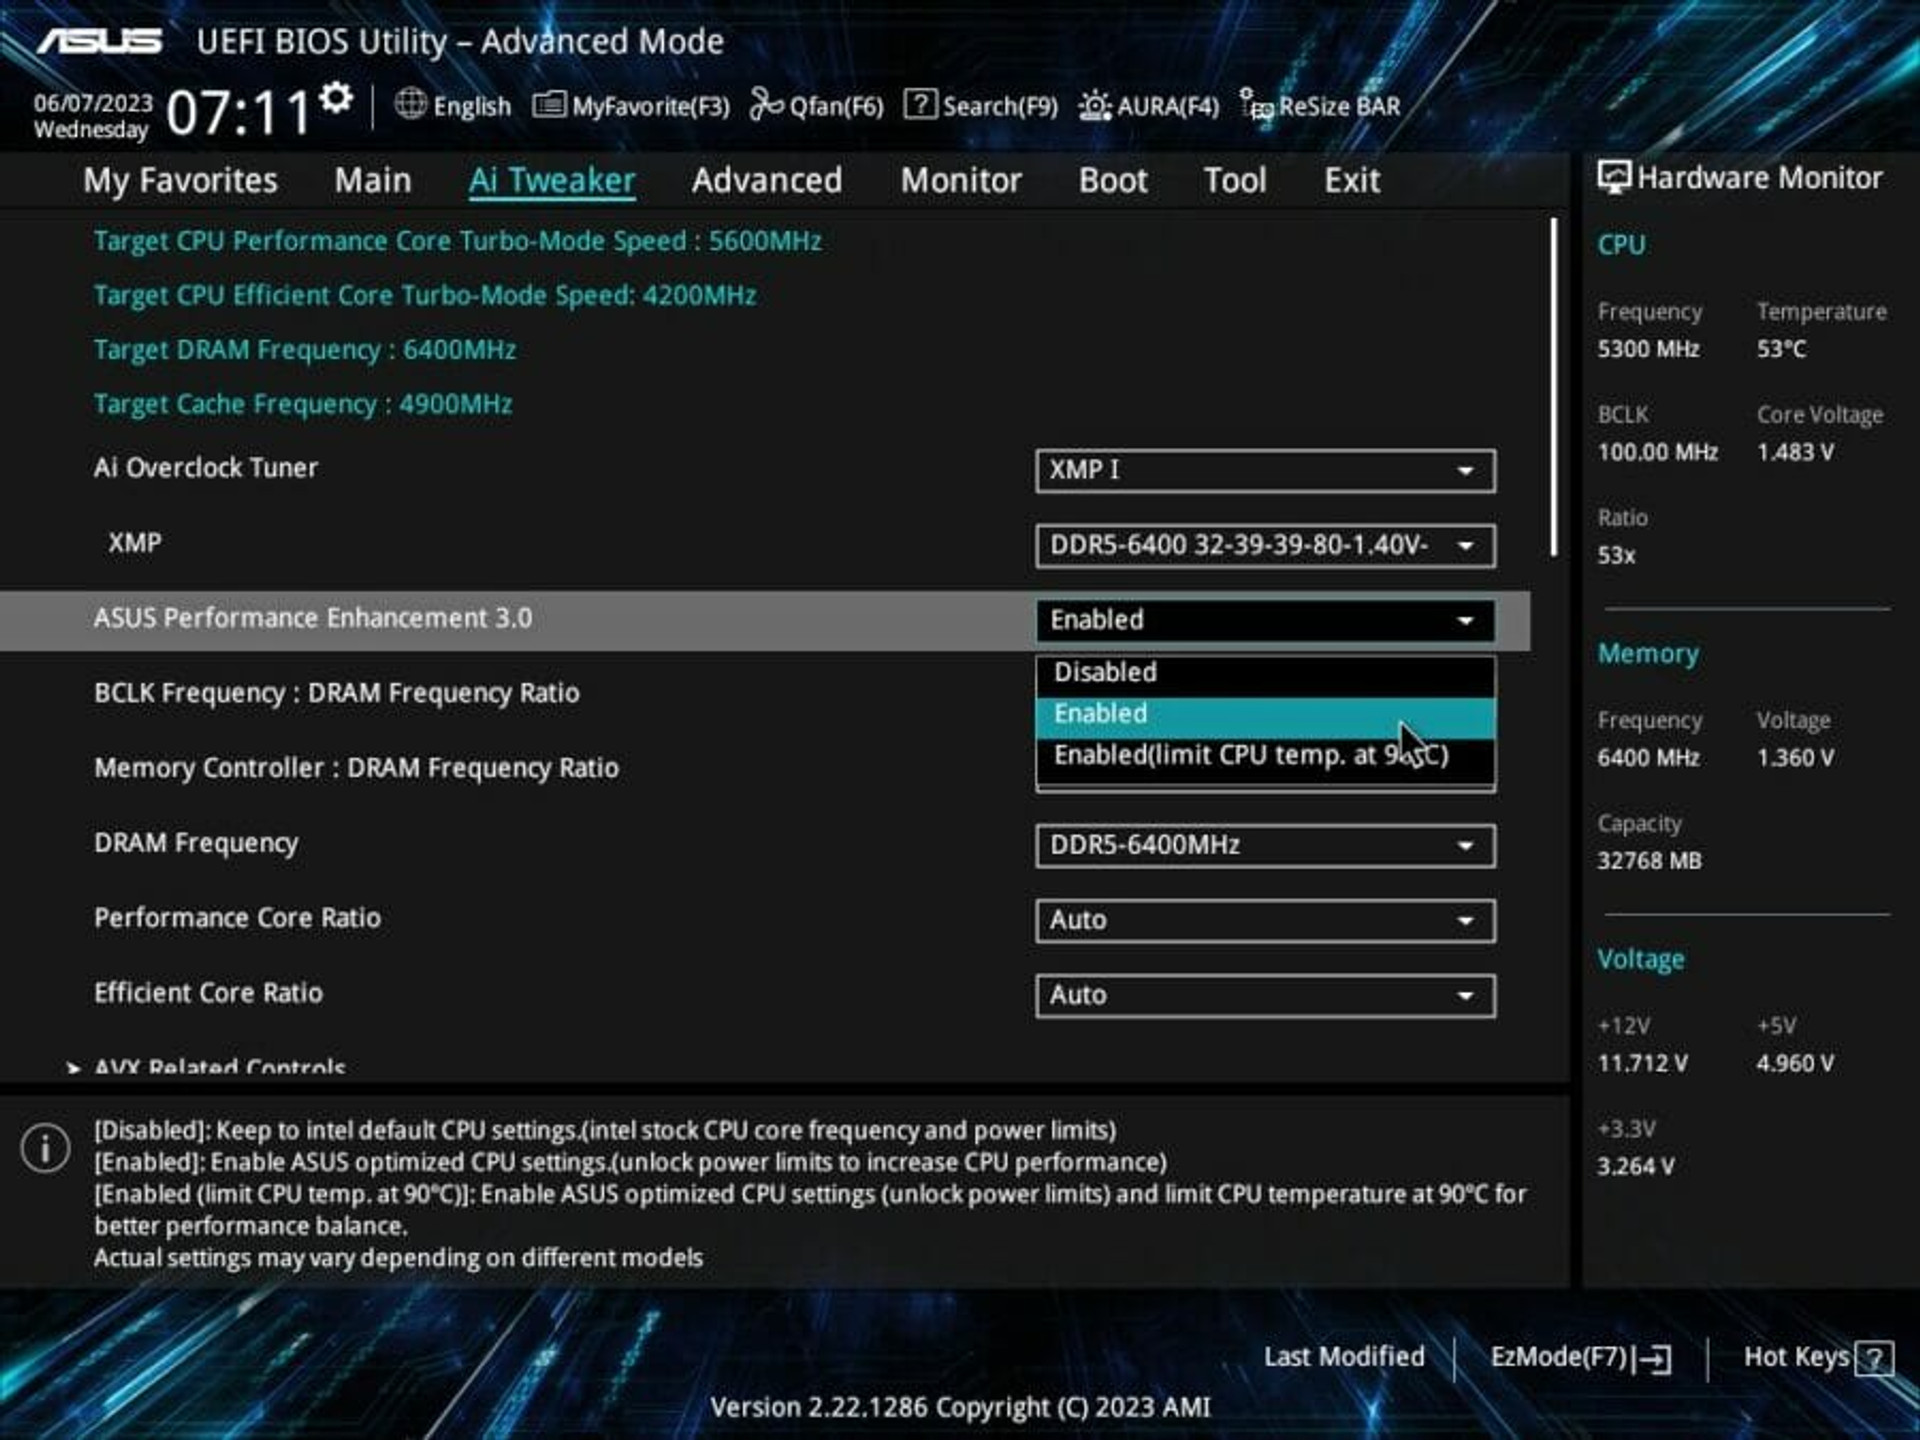The height and width of the screenshot is (1440, 1920).
Task: Click Last Modified button
Action: pos(1344,1357)
